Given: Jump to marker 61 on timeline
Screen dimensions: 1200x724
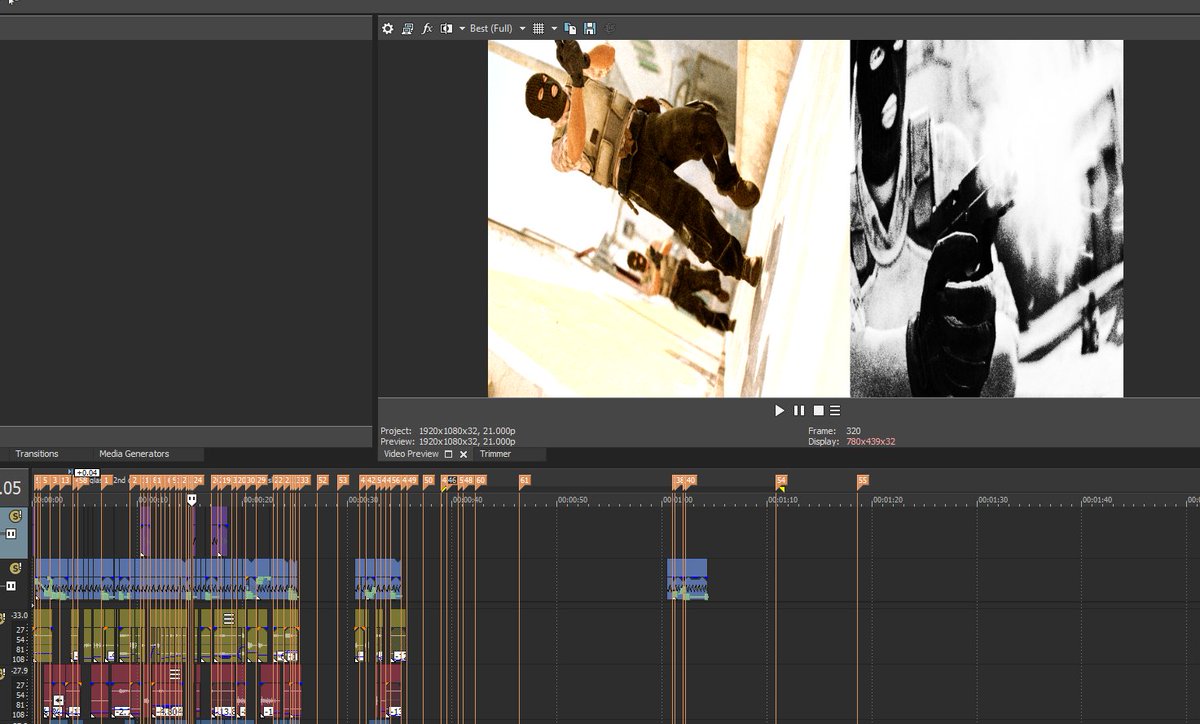Looking at the screenshot, I should pyautogui.click(x=524, y=481).
